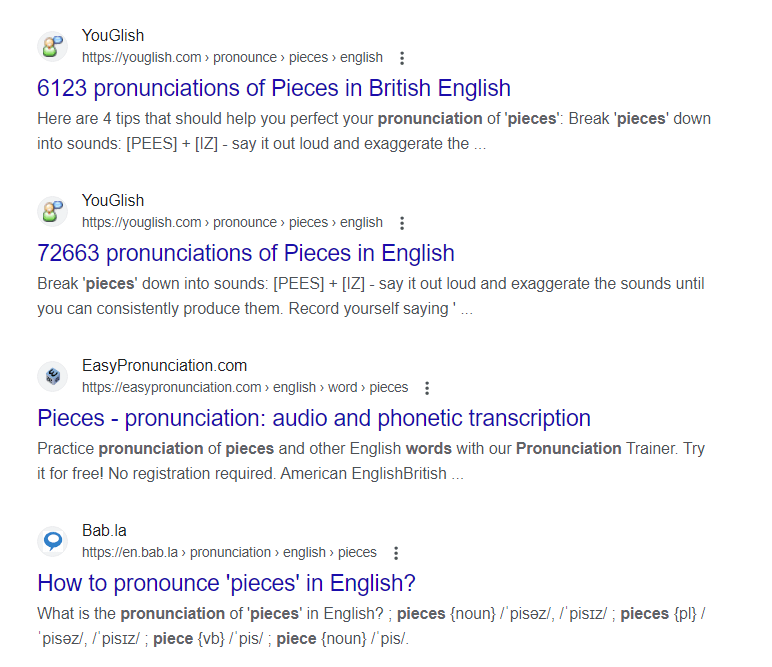
Task: Click the YouGlish site name above the 6123 result
Action: (x=113, y=36)
